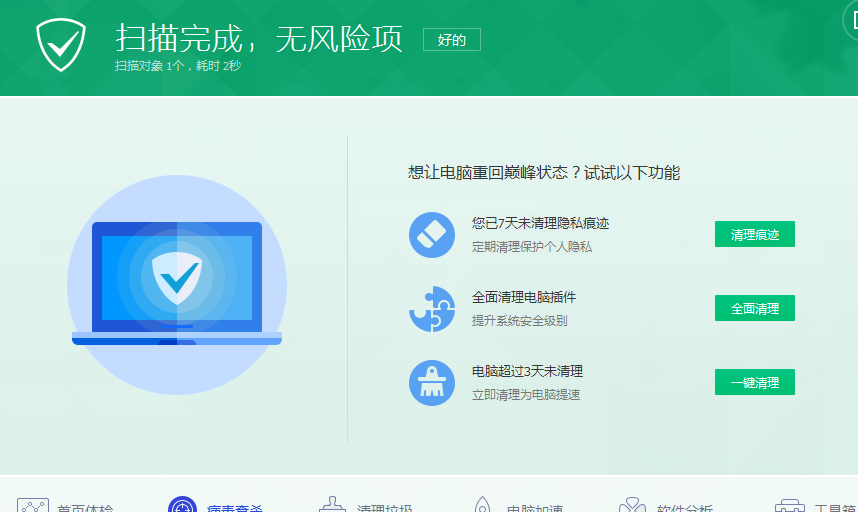Switch to the 清理垃圾 tab
This screenshot has width=858, height=512.
tap(365, 505)
